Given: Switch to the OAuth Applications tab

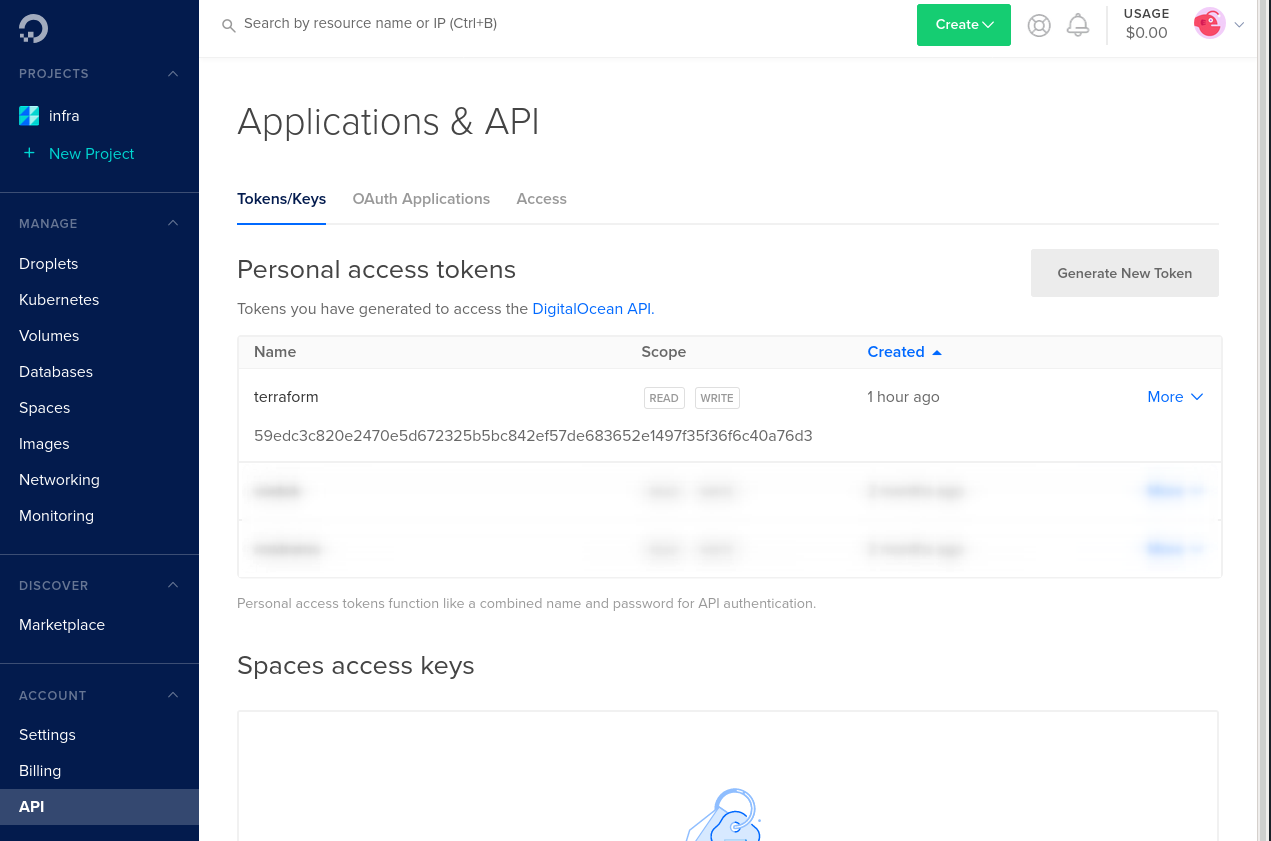Looking at the screenshot, I should (421, 199).
